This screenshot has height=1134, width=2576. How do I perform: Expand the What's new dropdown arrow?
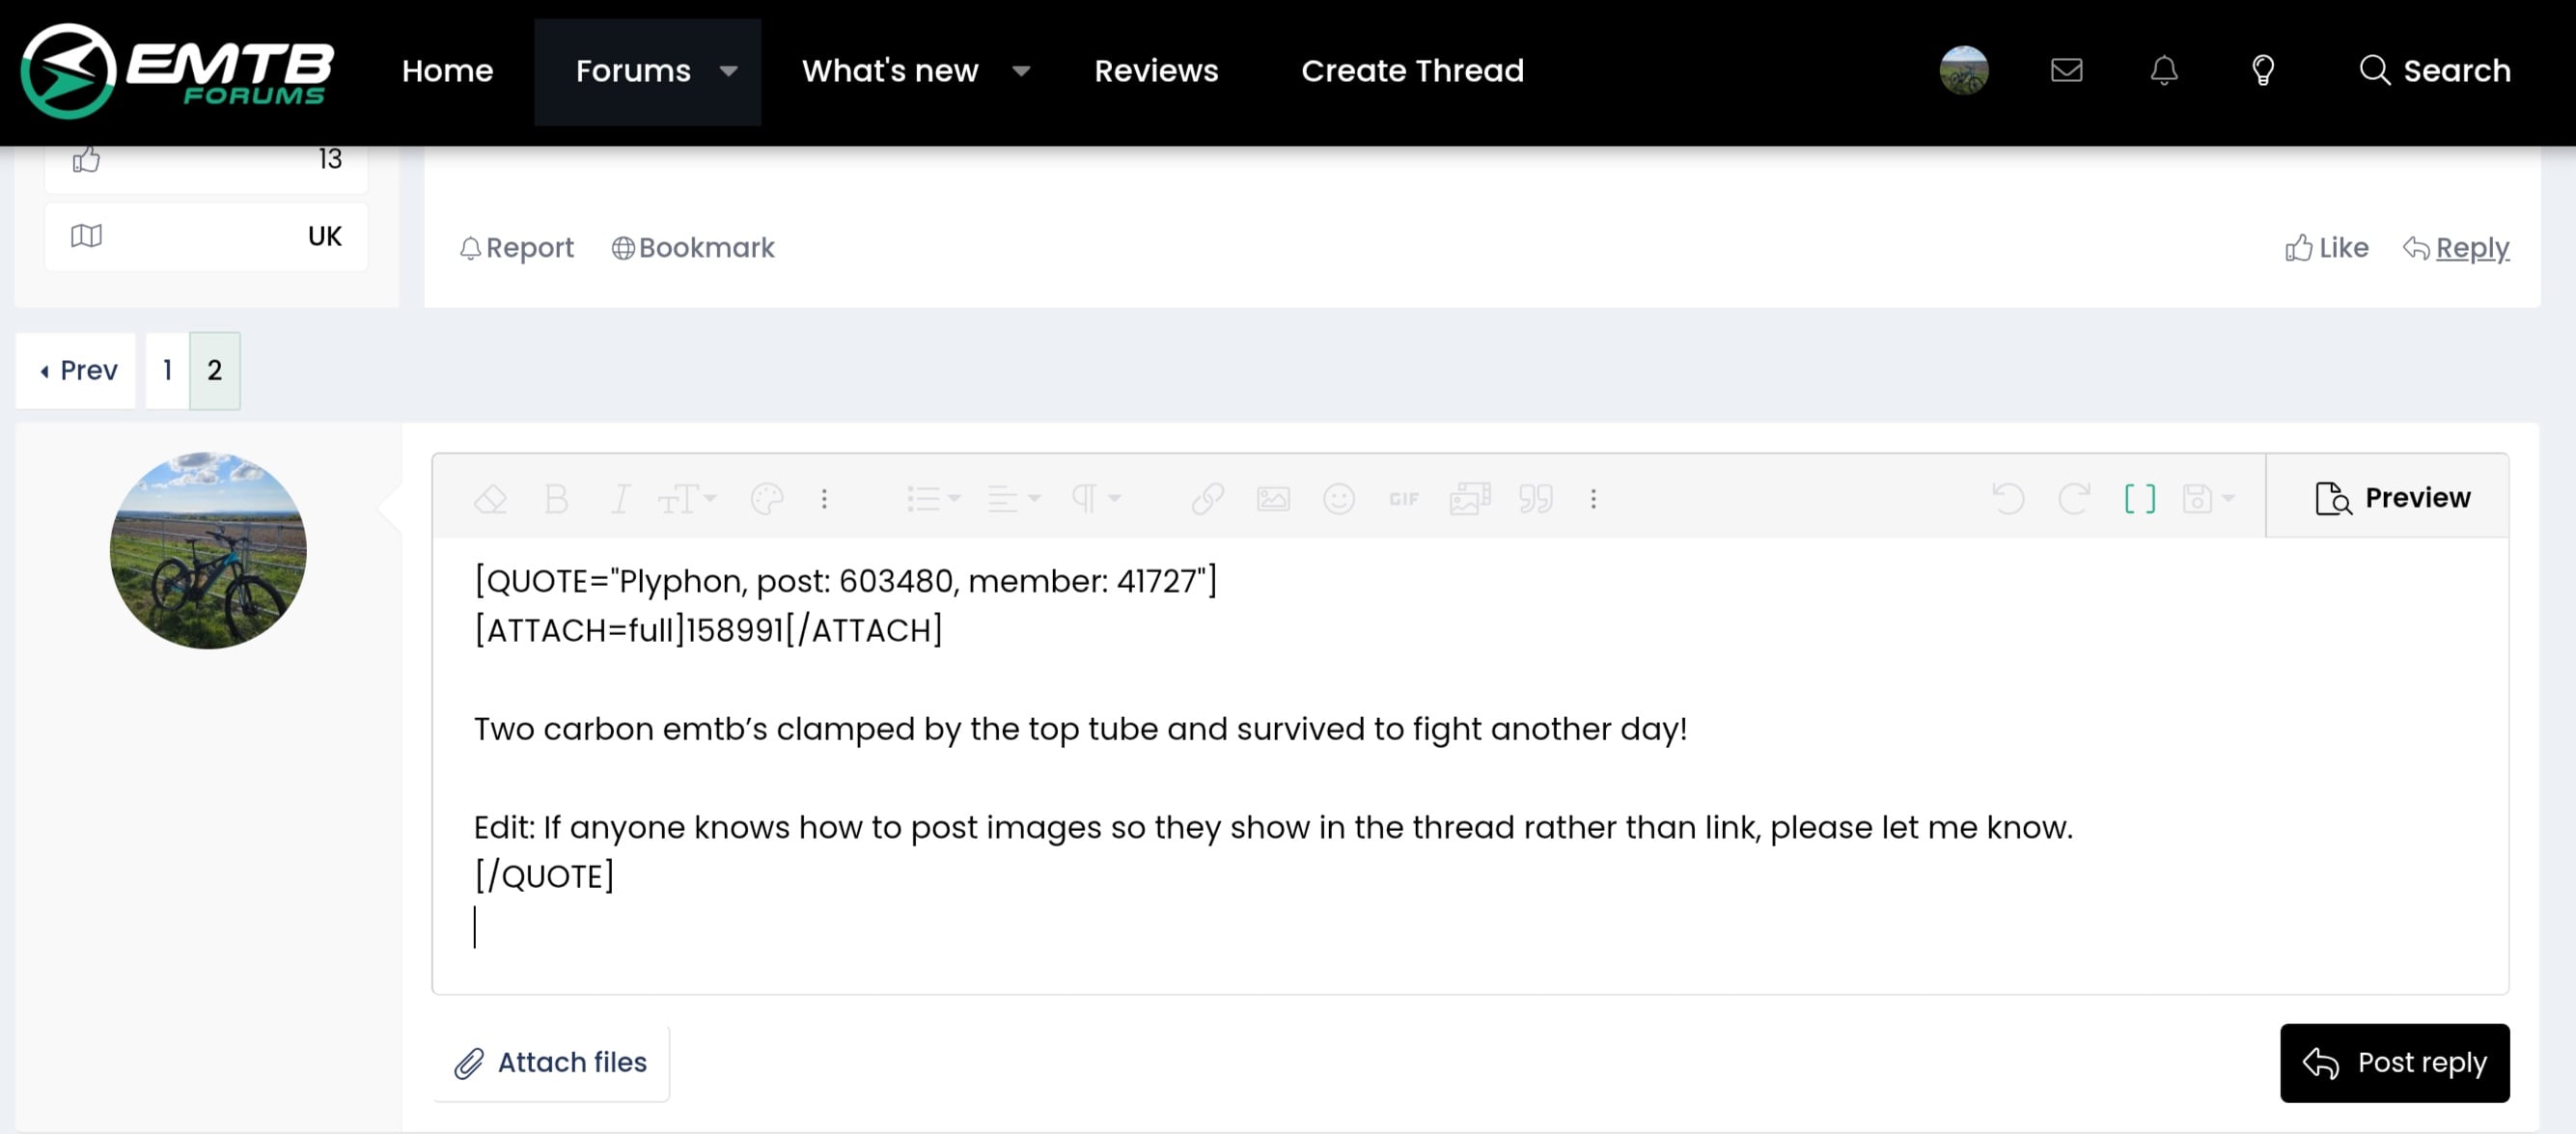point(1021,71)
